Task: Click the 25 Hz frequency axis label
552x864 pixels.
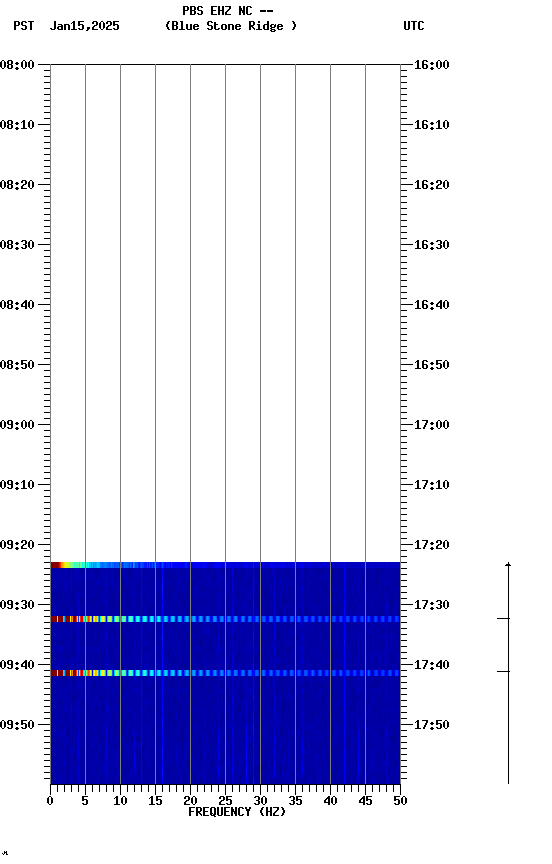Action: (x=225, y=801)
